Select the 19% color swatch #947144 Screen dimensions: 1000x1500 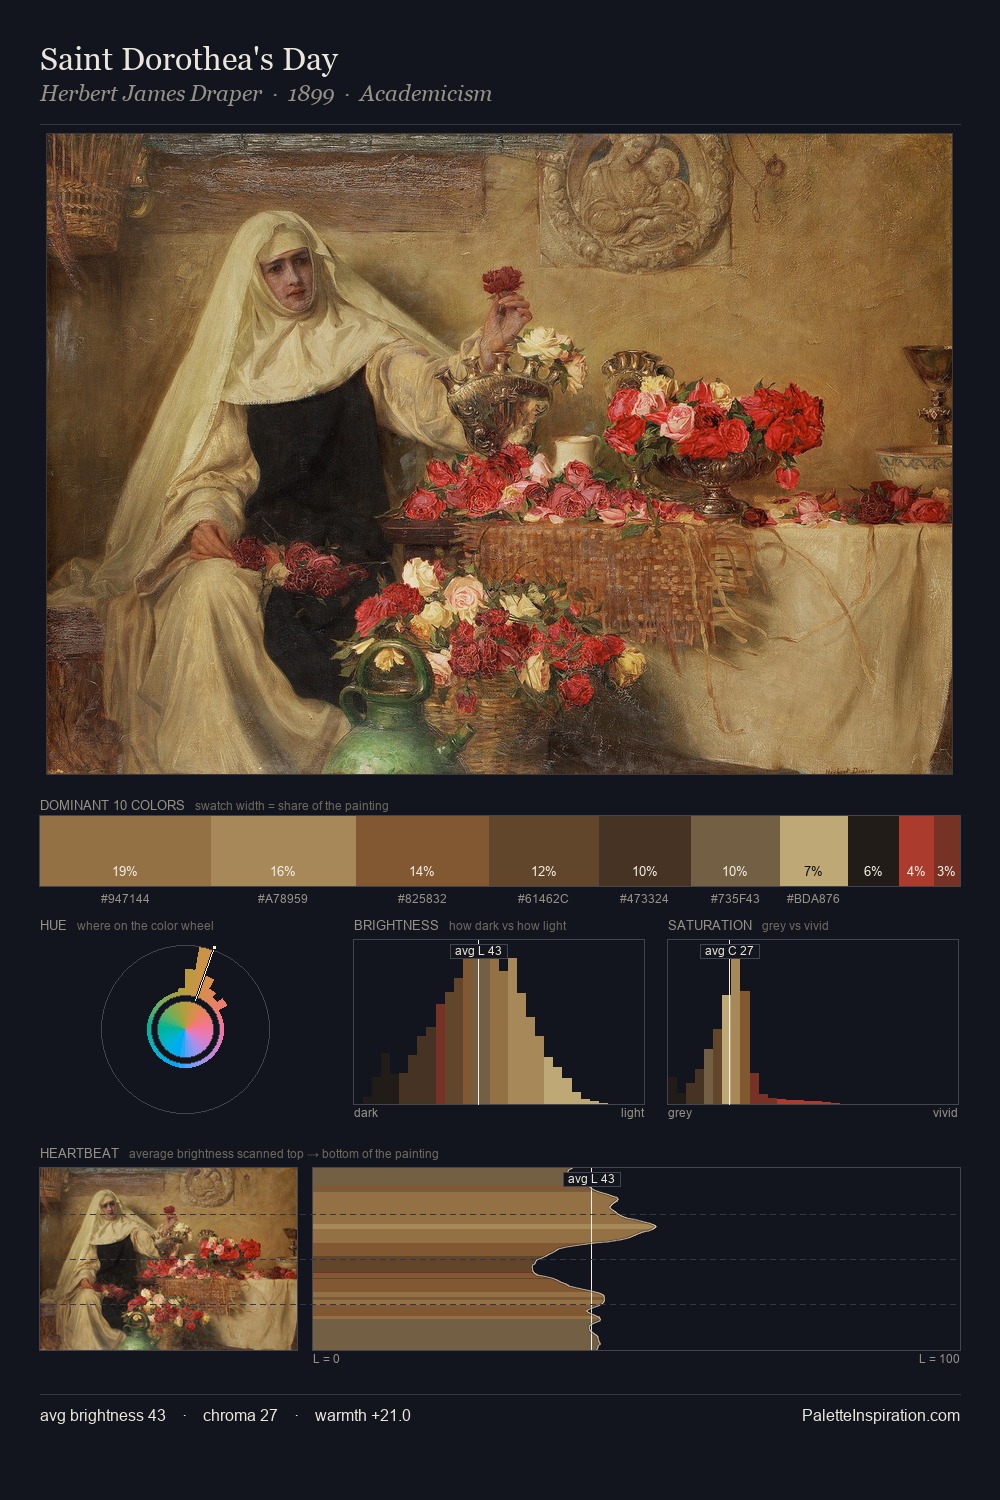(x=125, y=851)
